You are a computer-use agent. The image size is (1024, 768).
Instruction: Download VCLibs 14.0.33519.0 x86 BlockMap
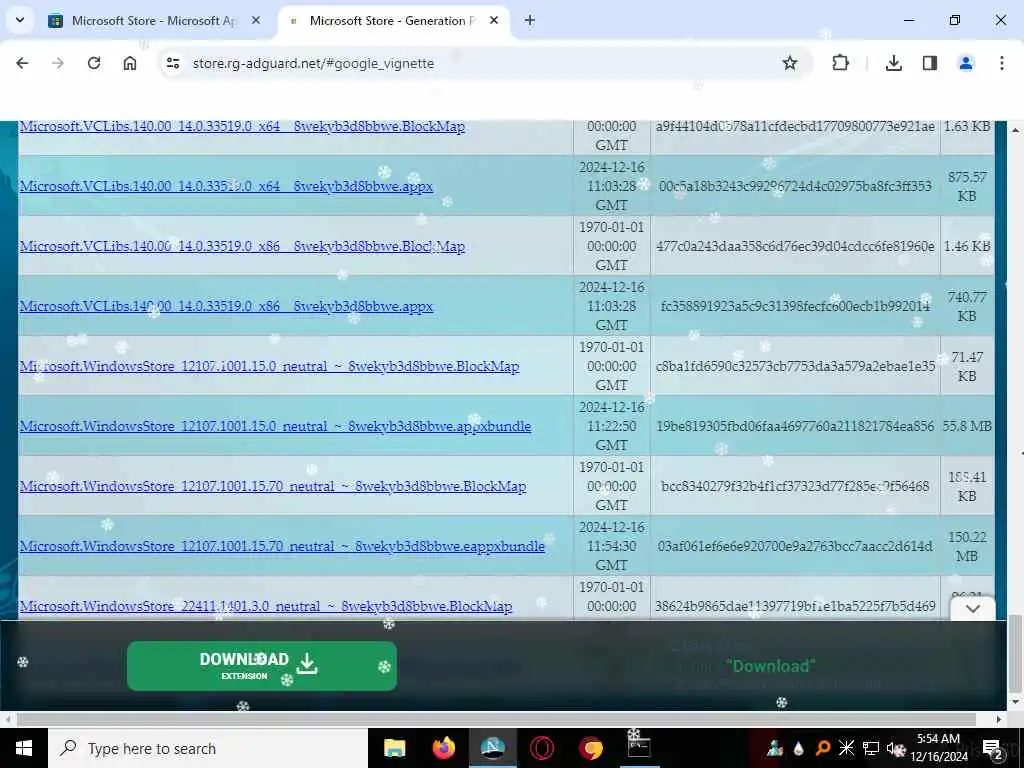pos(242,246)
